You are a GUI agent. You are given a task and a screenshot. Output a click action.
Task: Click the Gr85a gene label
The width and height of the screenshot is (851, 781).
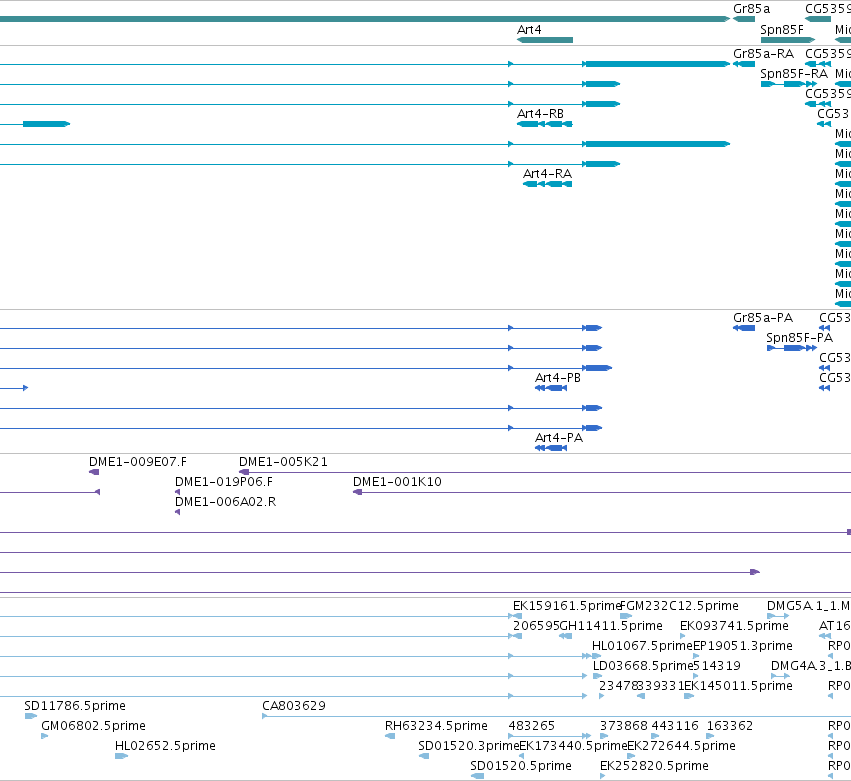tap(751, 9)
